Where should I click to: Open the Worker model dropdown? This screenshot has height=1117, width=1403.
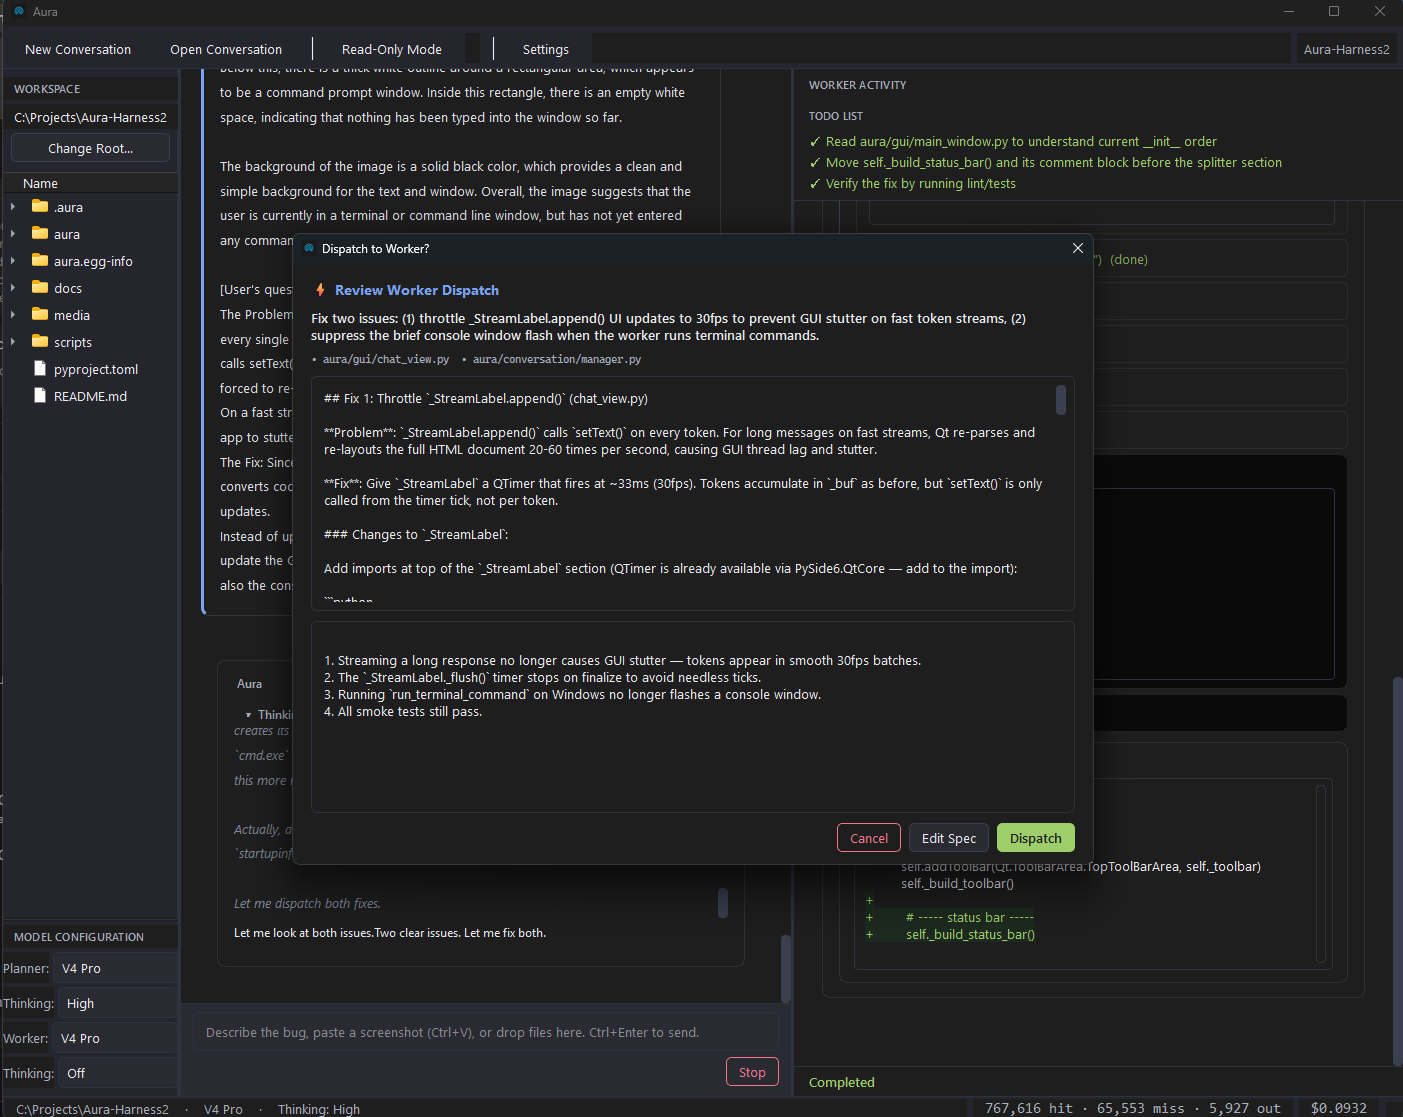click(114, 1038)
